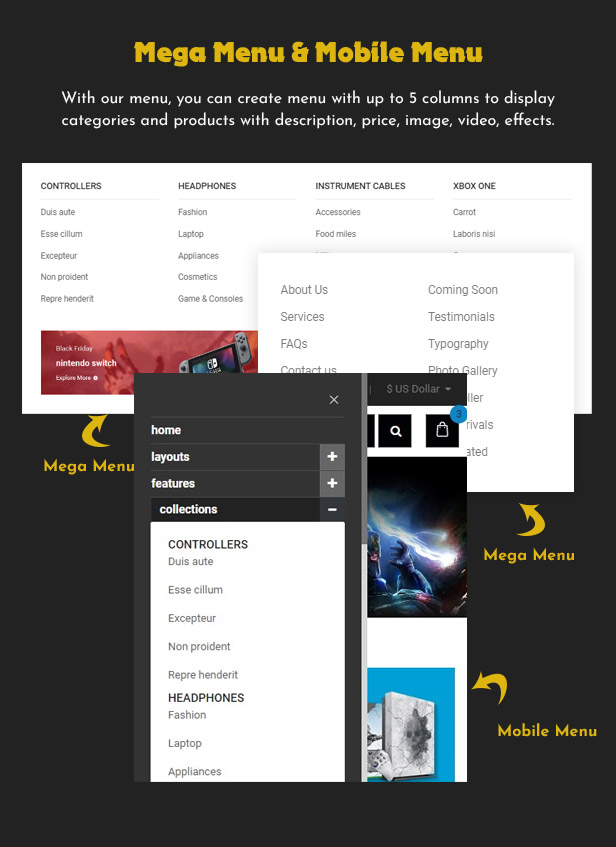Select home in mobile menu
Image resolution: width=616 pixels, height=847 pixels.
point(166,430)
